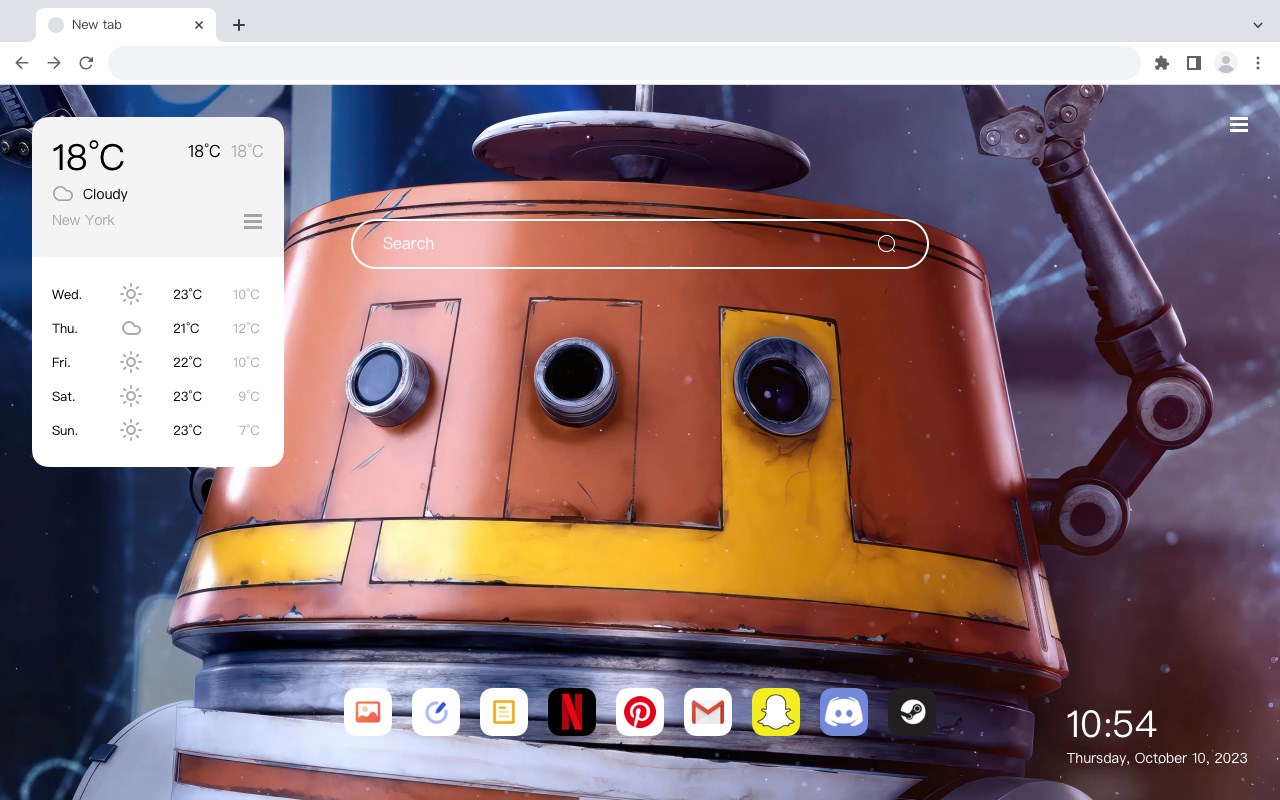Launch the blue checkmark tasks shortcut
The width and height of the screenshot is (1280, 800).
click(436, 712)
